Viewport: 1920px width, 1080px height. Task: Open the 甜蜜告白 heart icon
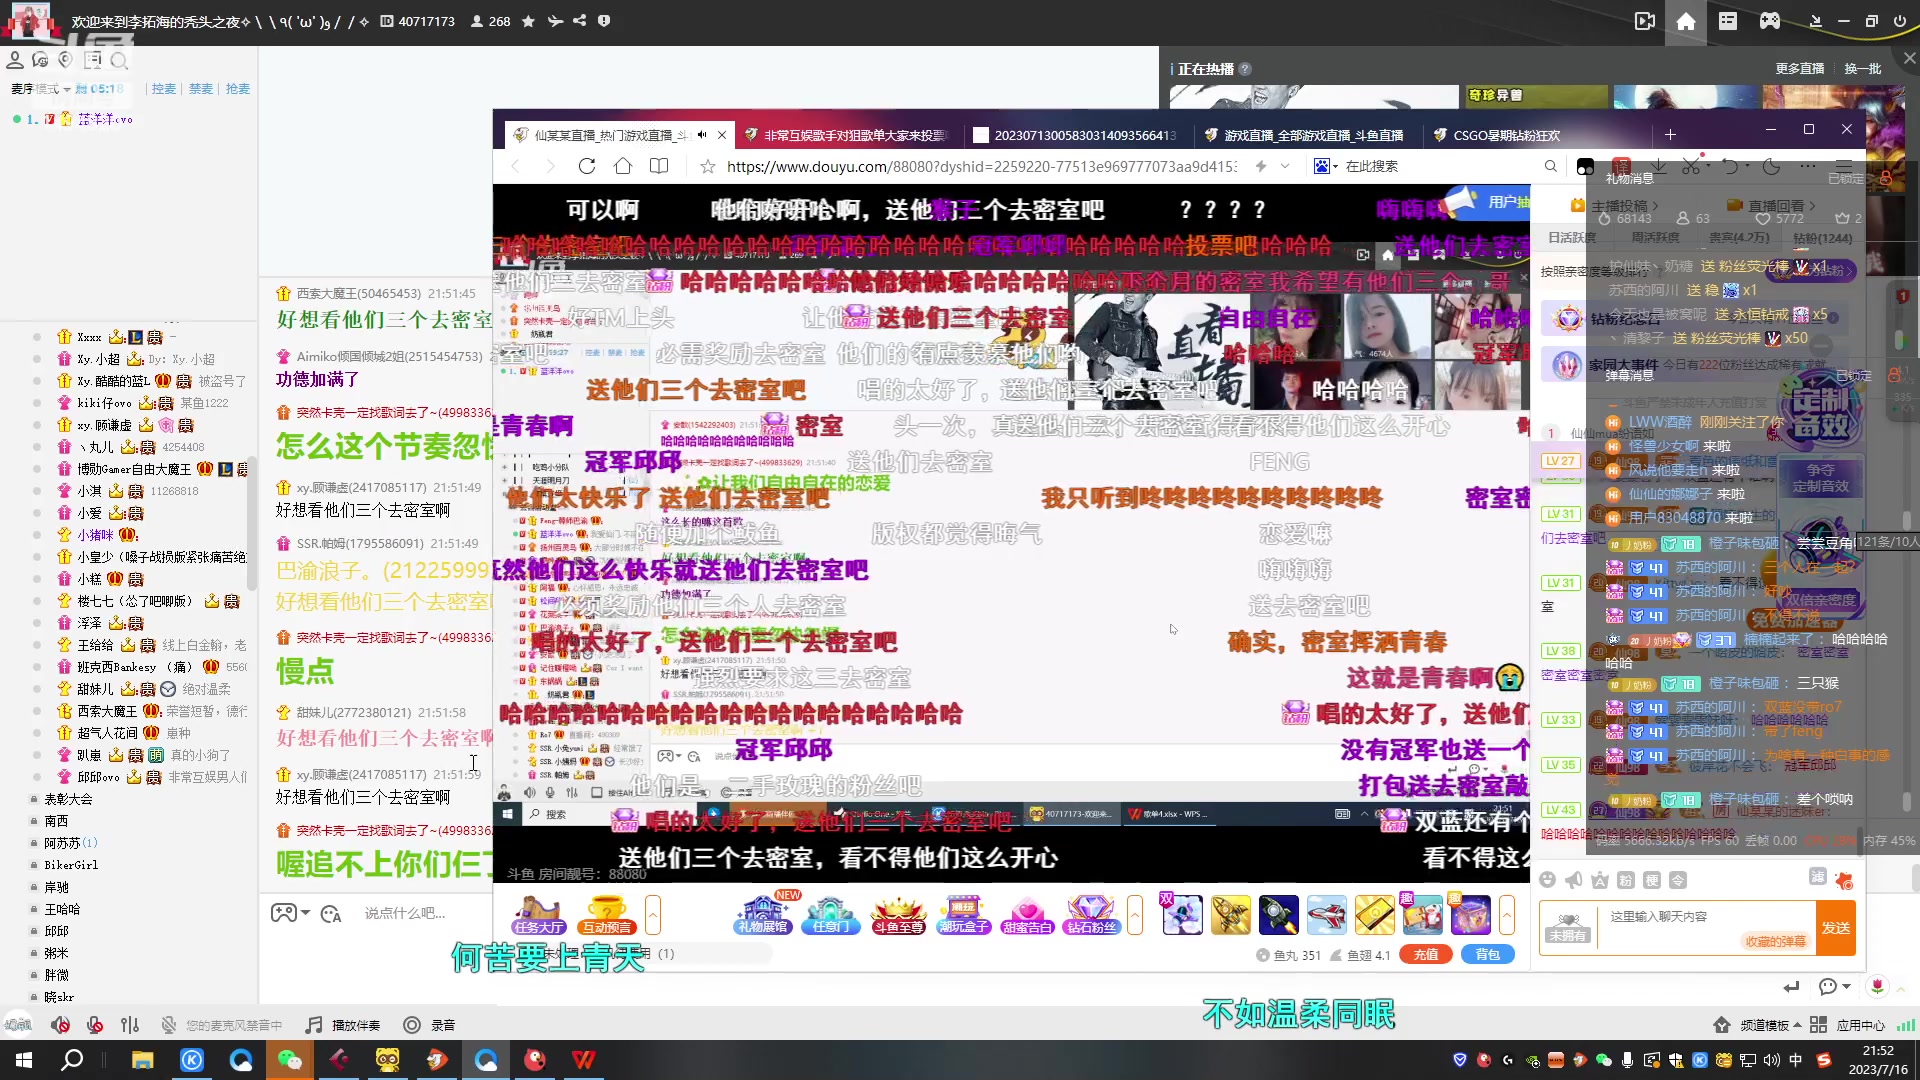[x=1027, y=915]
